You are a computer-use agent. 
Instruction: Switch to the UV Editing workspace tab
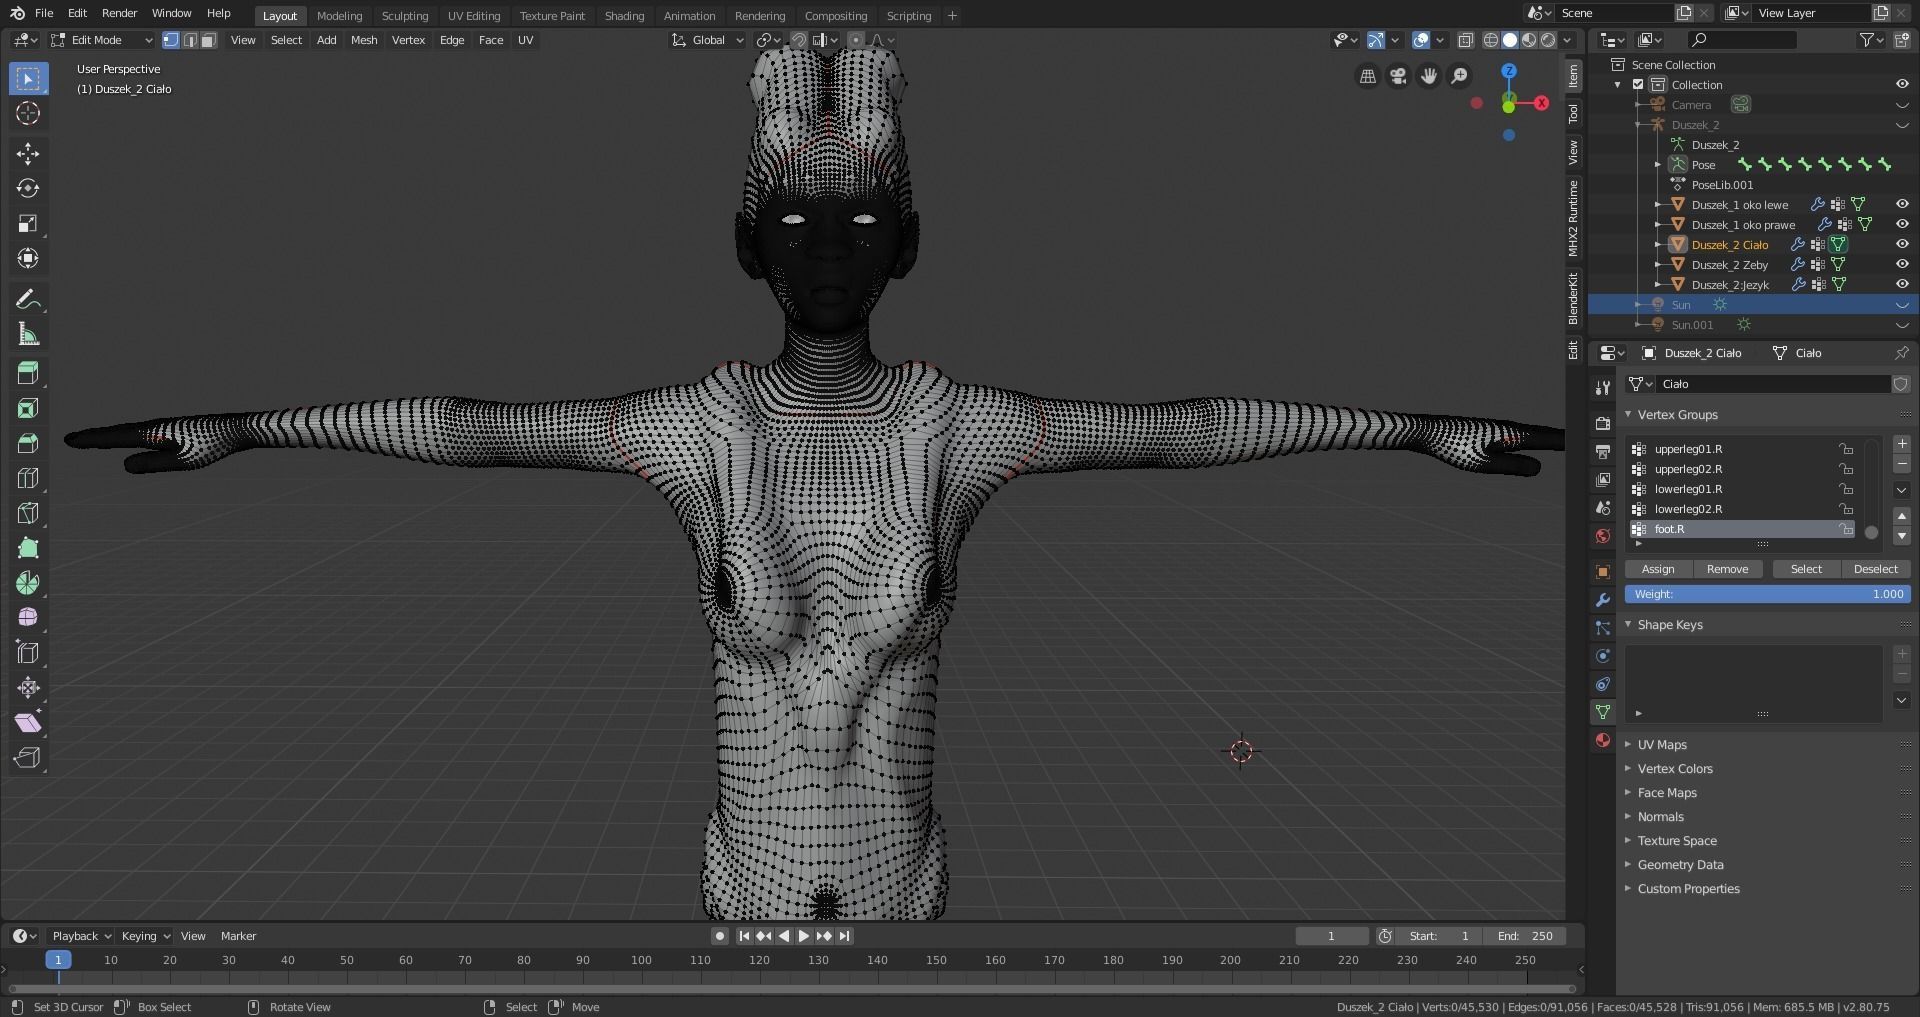[x=474, y=16]
